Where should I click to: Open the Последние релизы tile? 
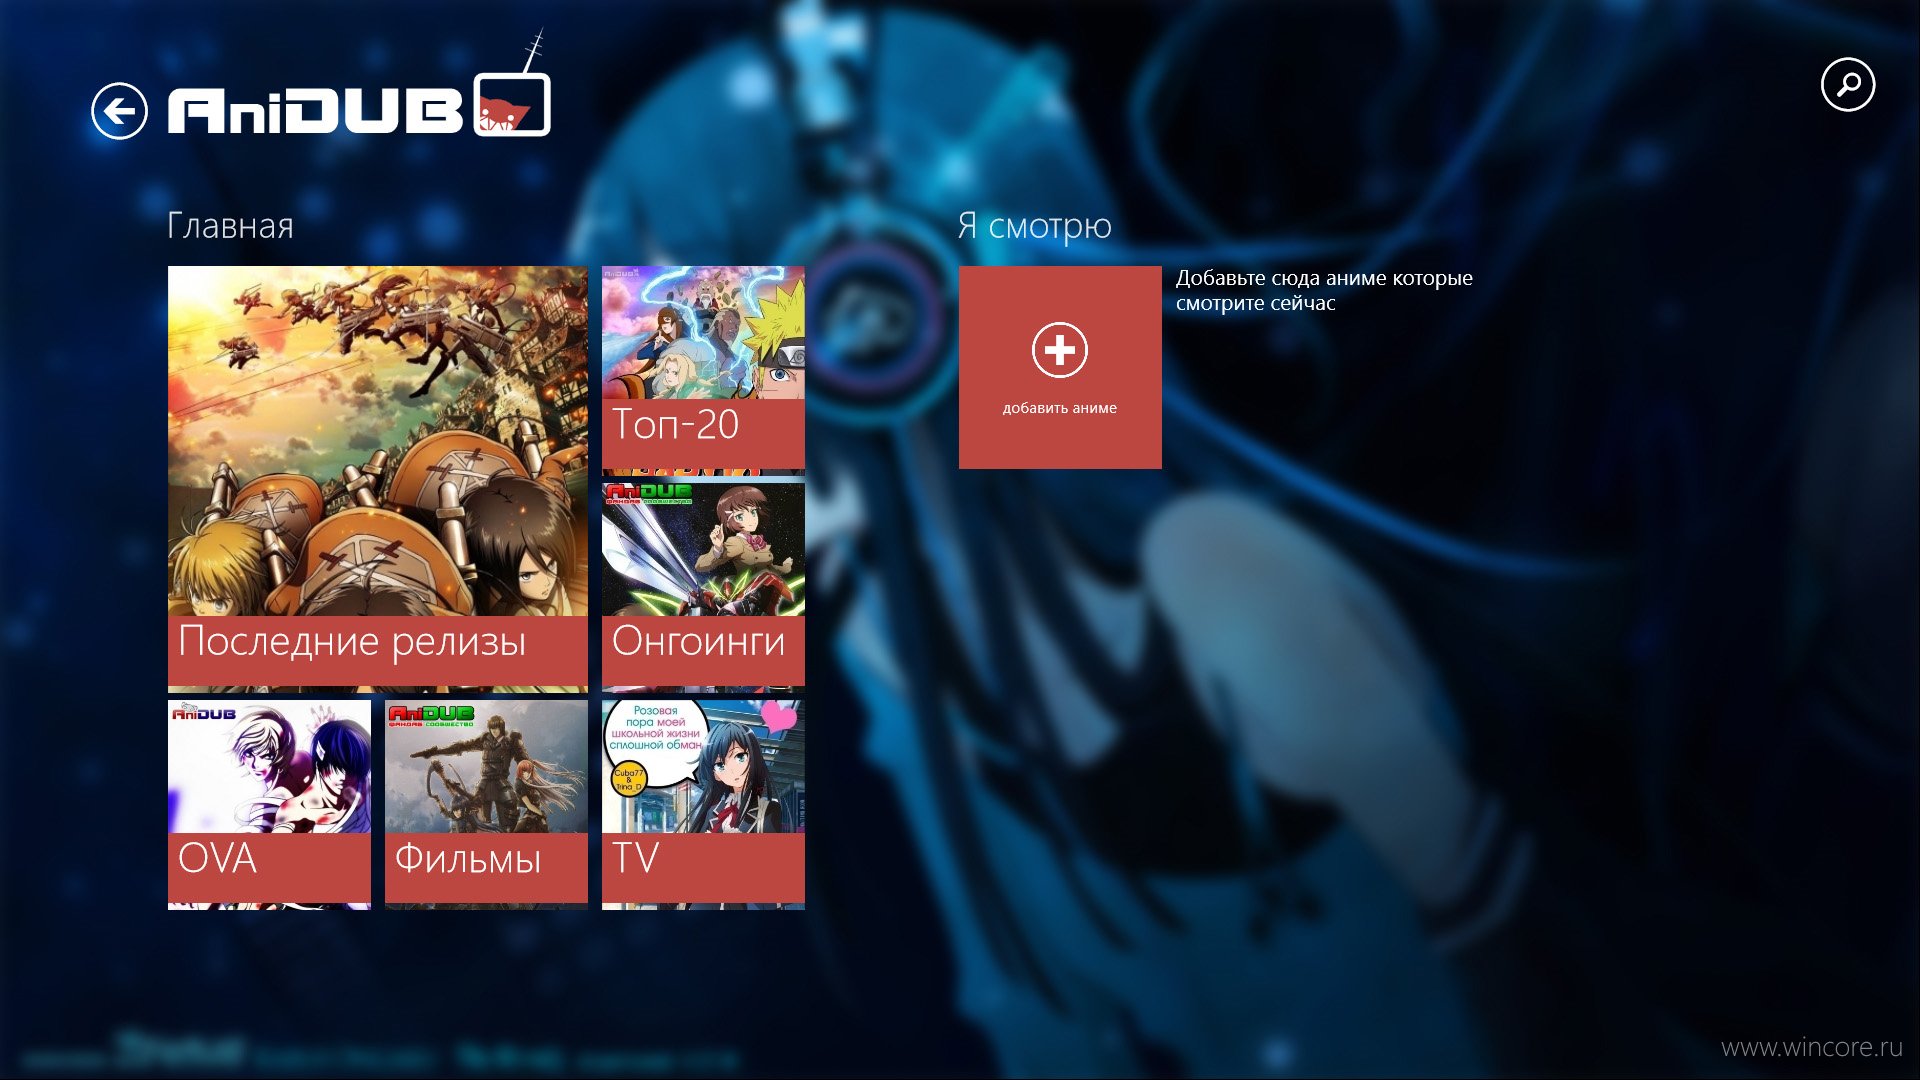pyautogui.click(x=377, y=479)
